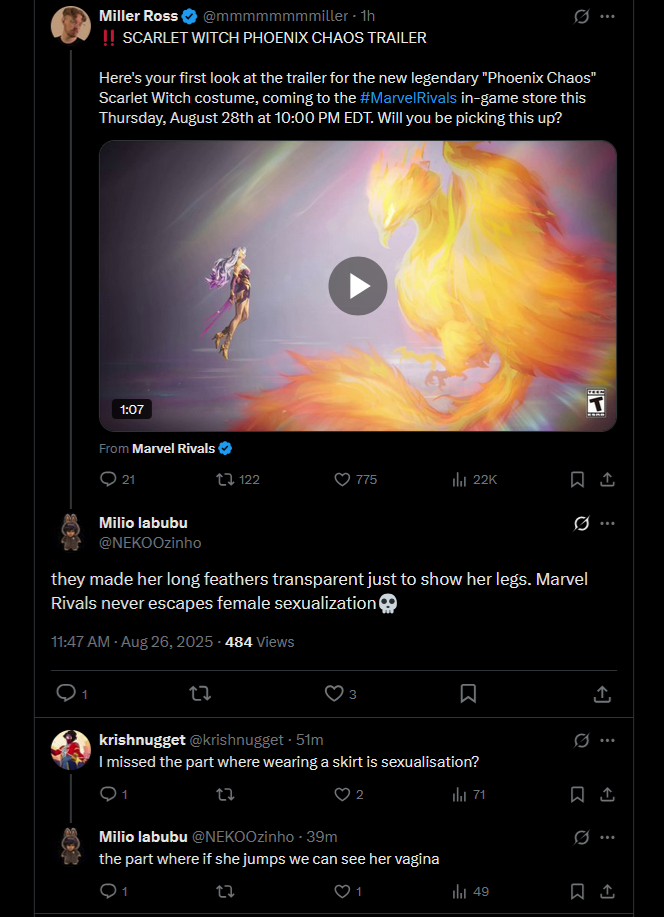
Task: Share Milio labubu's main post
Action: tap(602, 694)
